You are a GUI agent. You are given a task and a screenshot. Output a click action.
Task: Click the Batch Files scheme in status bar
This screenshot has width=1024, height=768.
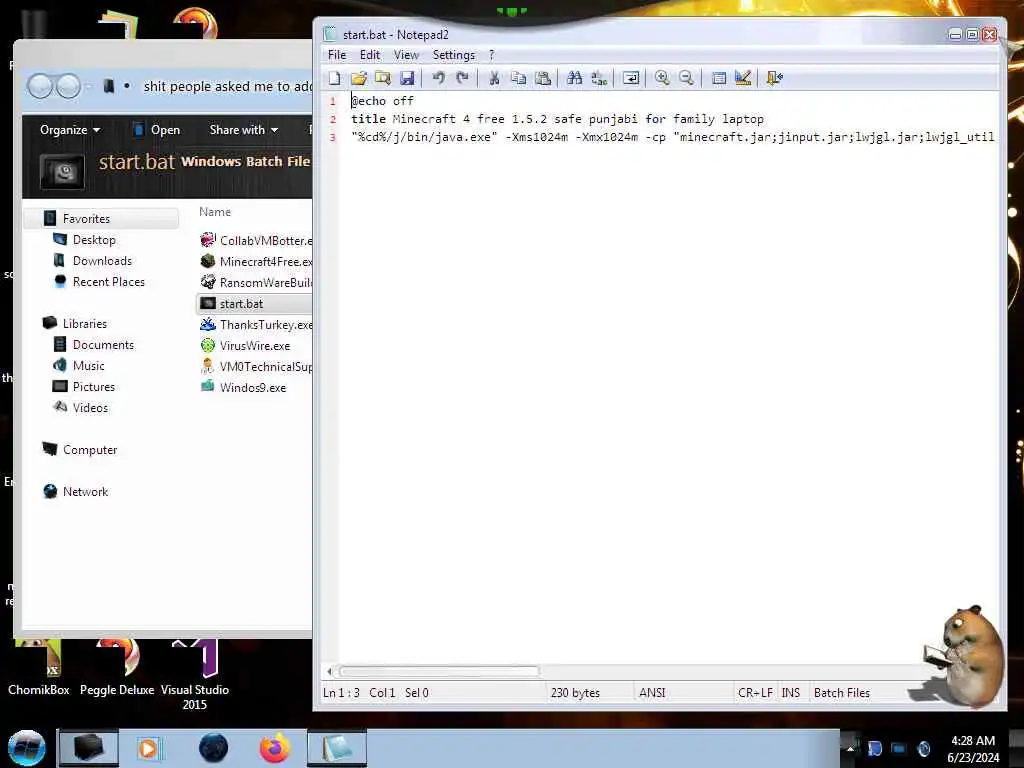coord(842,693)
